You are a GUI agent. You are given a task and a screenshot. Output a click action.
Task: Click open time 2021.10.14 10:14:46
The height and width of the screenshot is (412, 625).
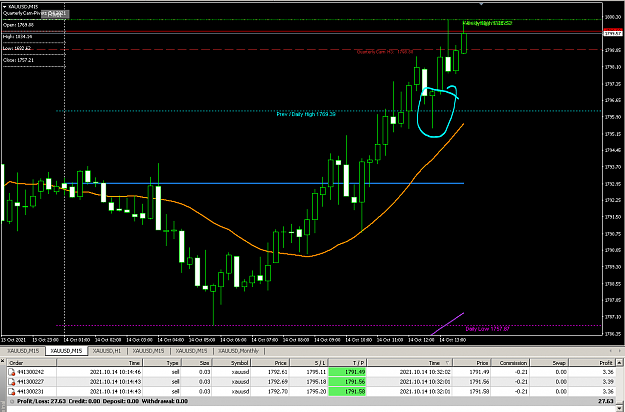(x=115, y=372)
